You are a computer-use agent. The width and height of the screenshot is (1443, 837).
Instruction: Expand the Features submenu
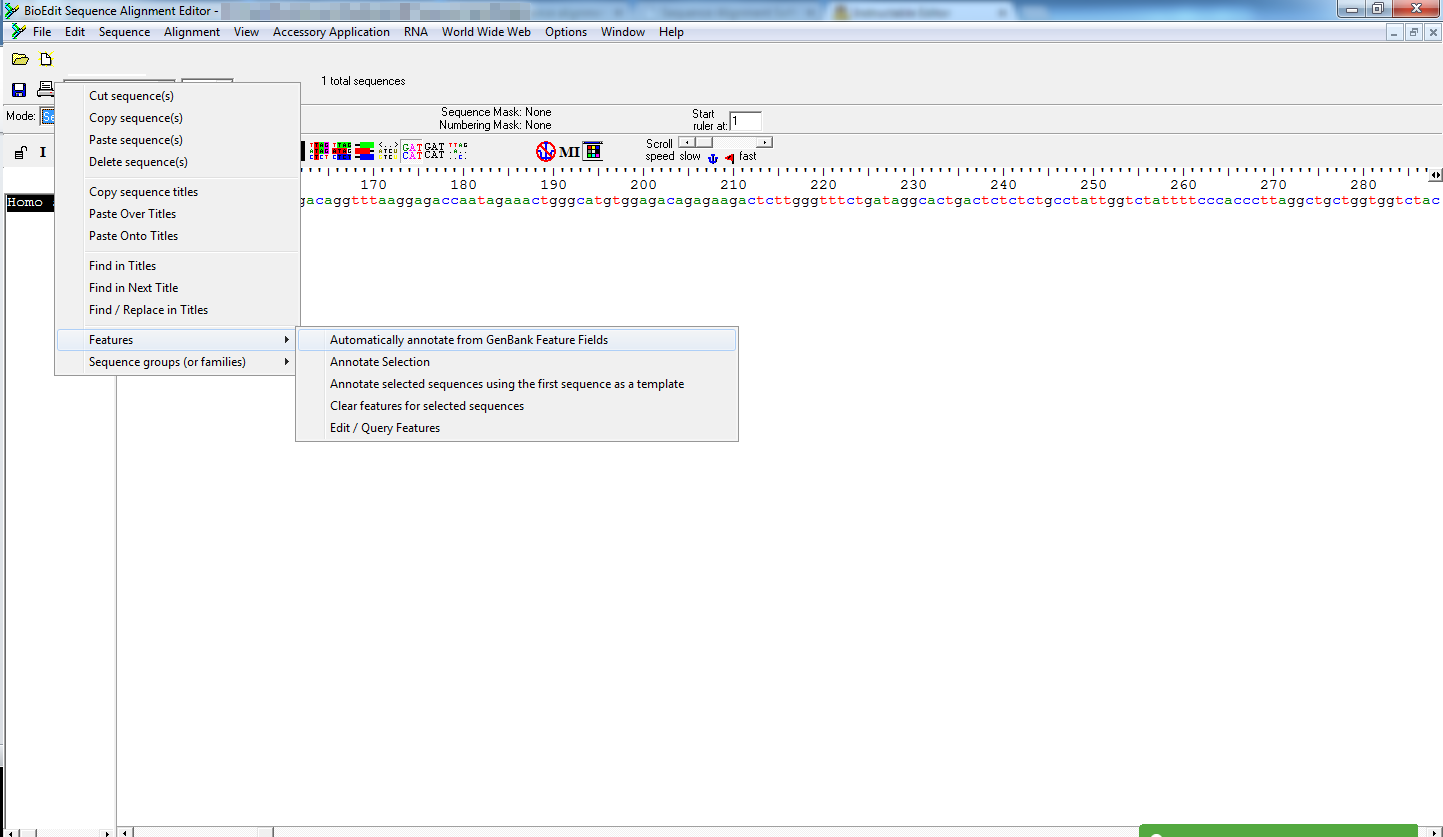[x=177, y=340]
